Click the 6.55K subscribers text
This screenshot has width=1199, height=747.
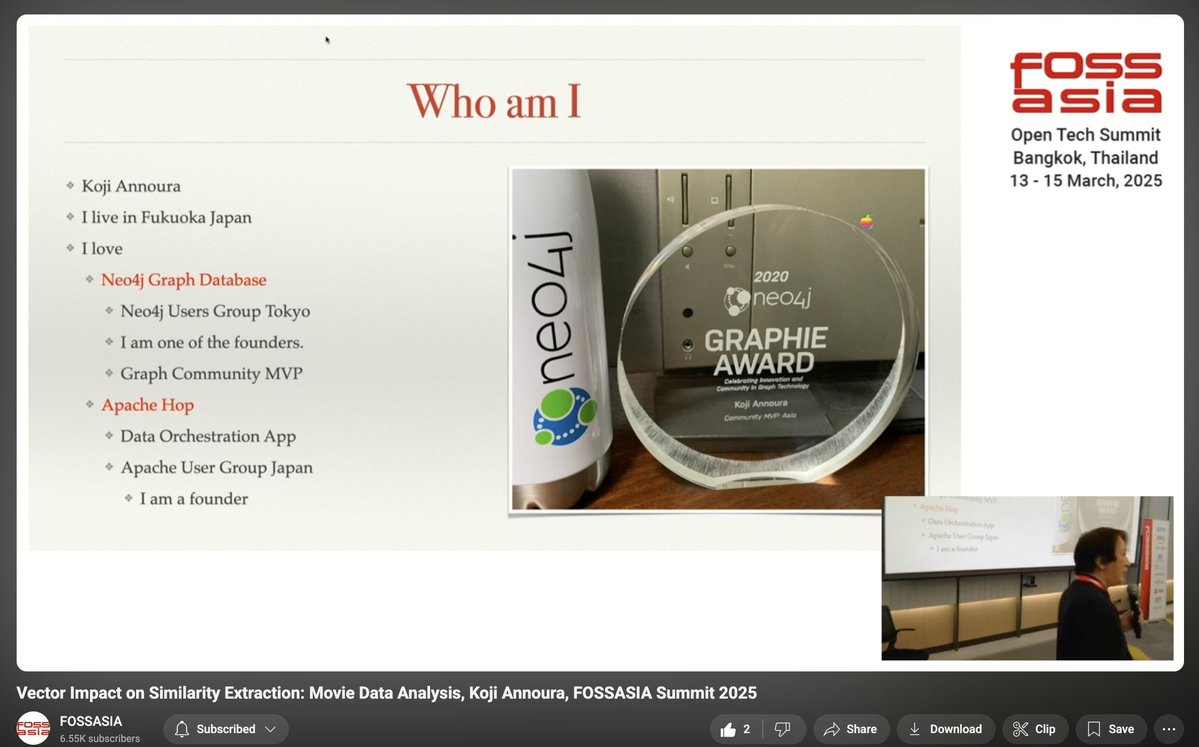(99, 739)
